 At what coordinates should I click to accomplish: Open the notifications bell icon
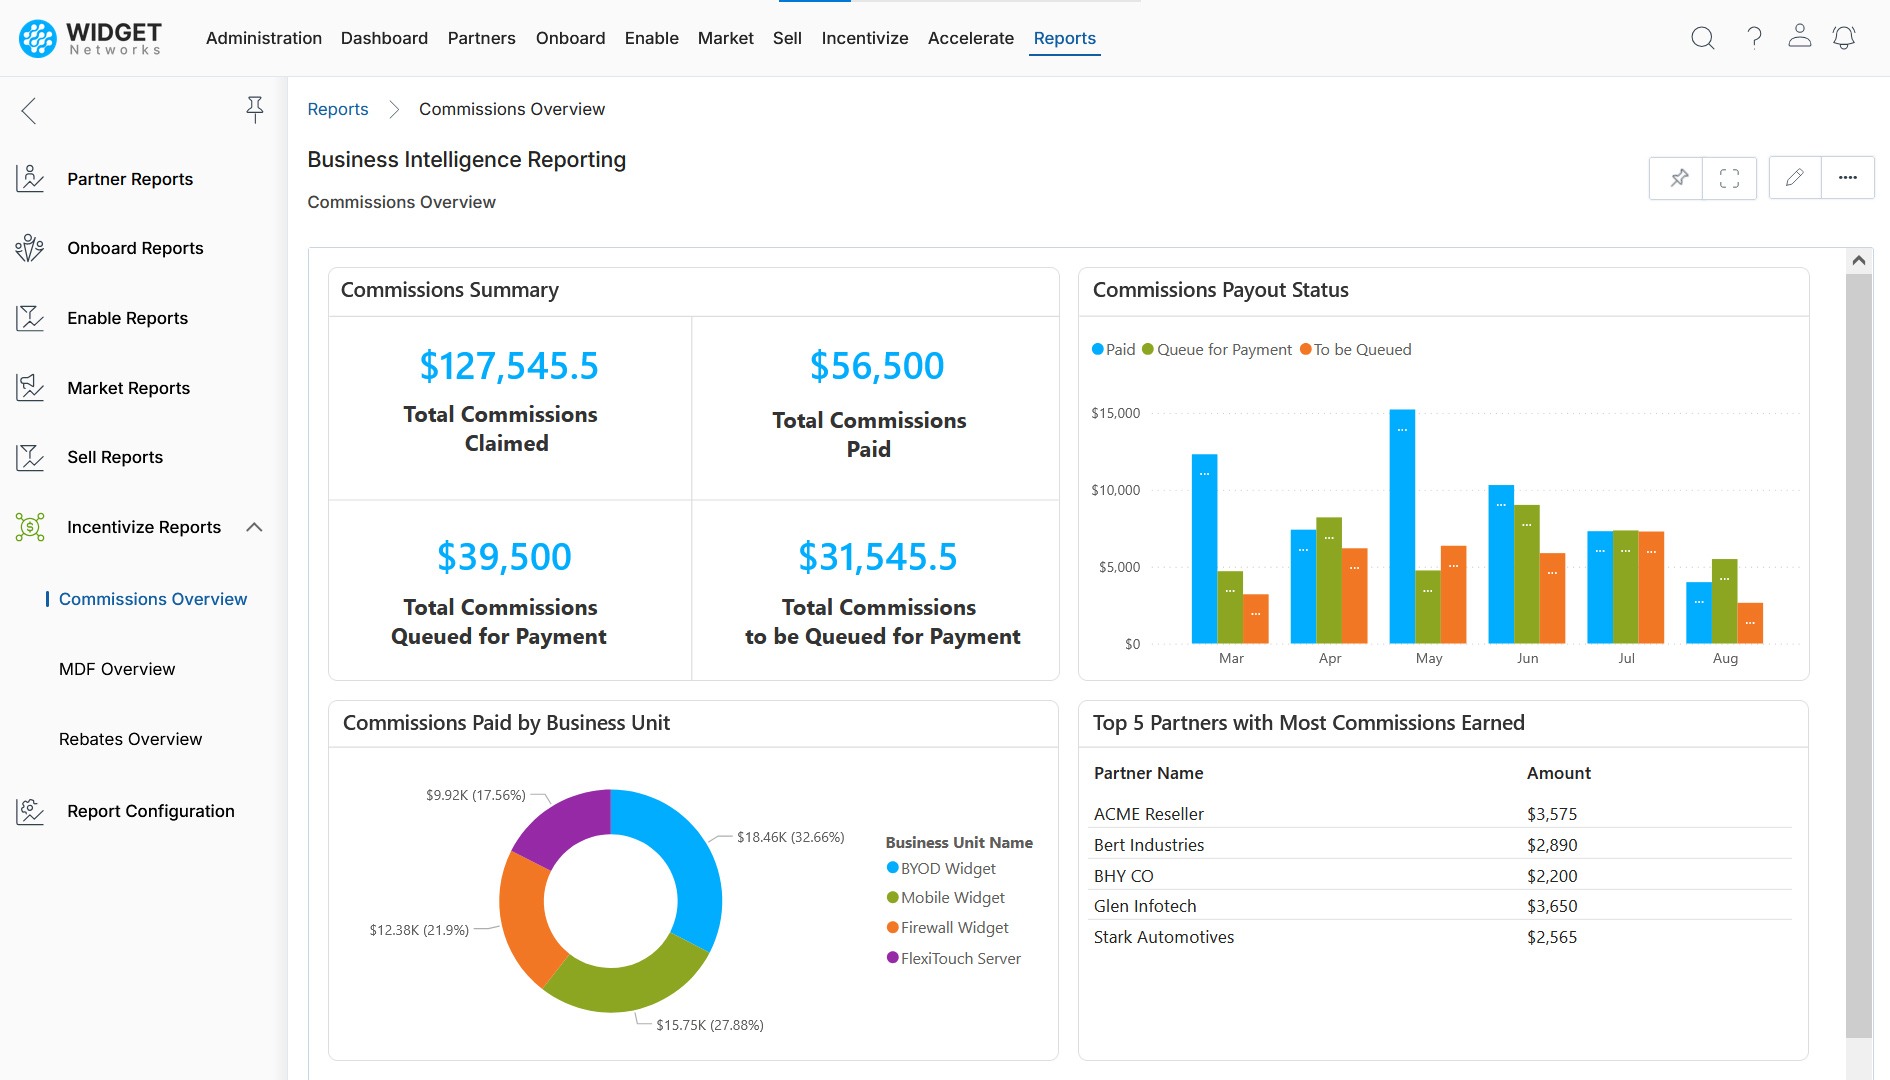click(1844, 38)
